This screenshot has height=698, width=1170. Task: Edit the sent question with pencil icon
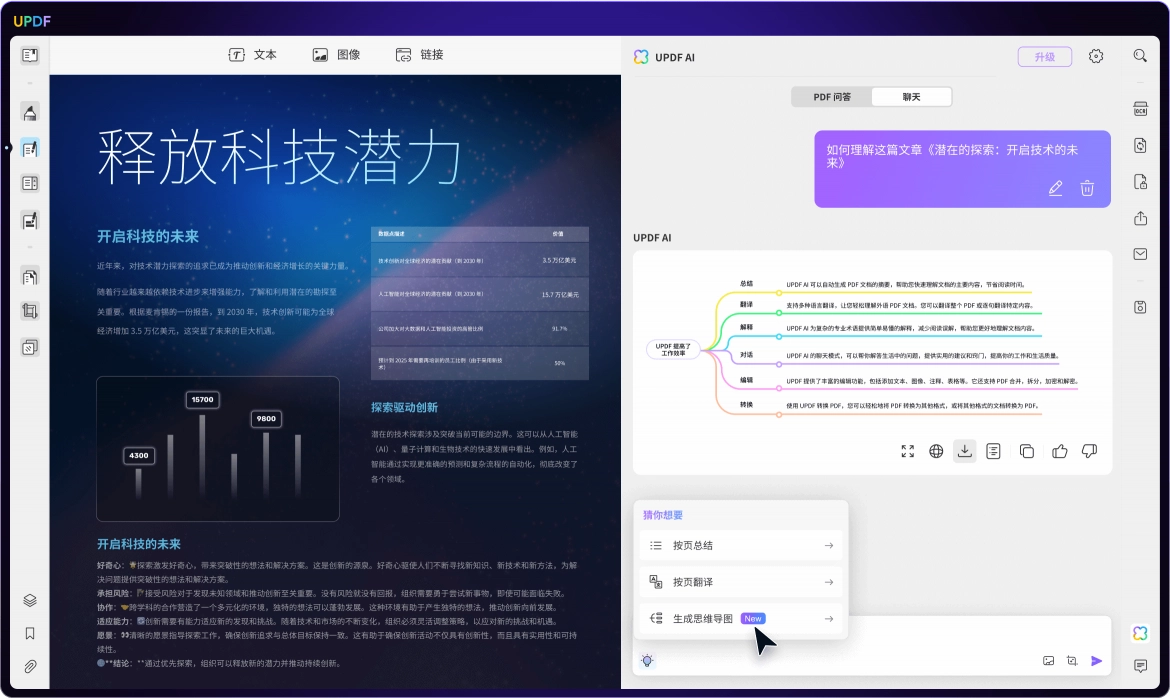(1055, 188)
